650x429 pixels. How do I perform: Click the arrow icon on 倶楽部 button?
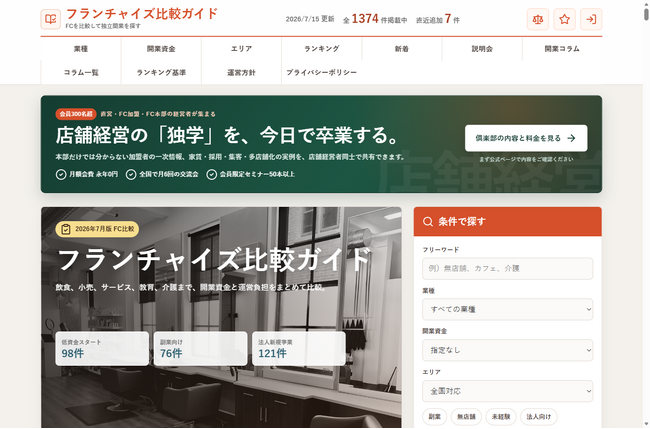click(571, 138)
